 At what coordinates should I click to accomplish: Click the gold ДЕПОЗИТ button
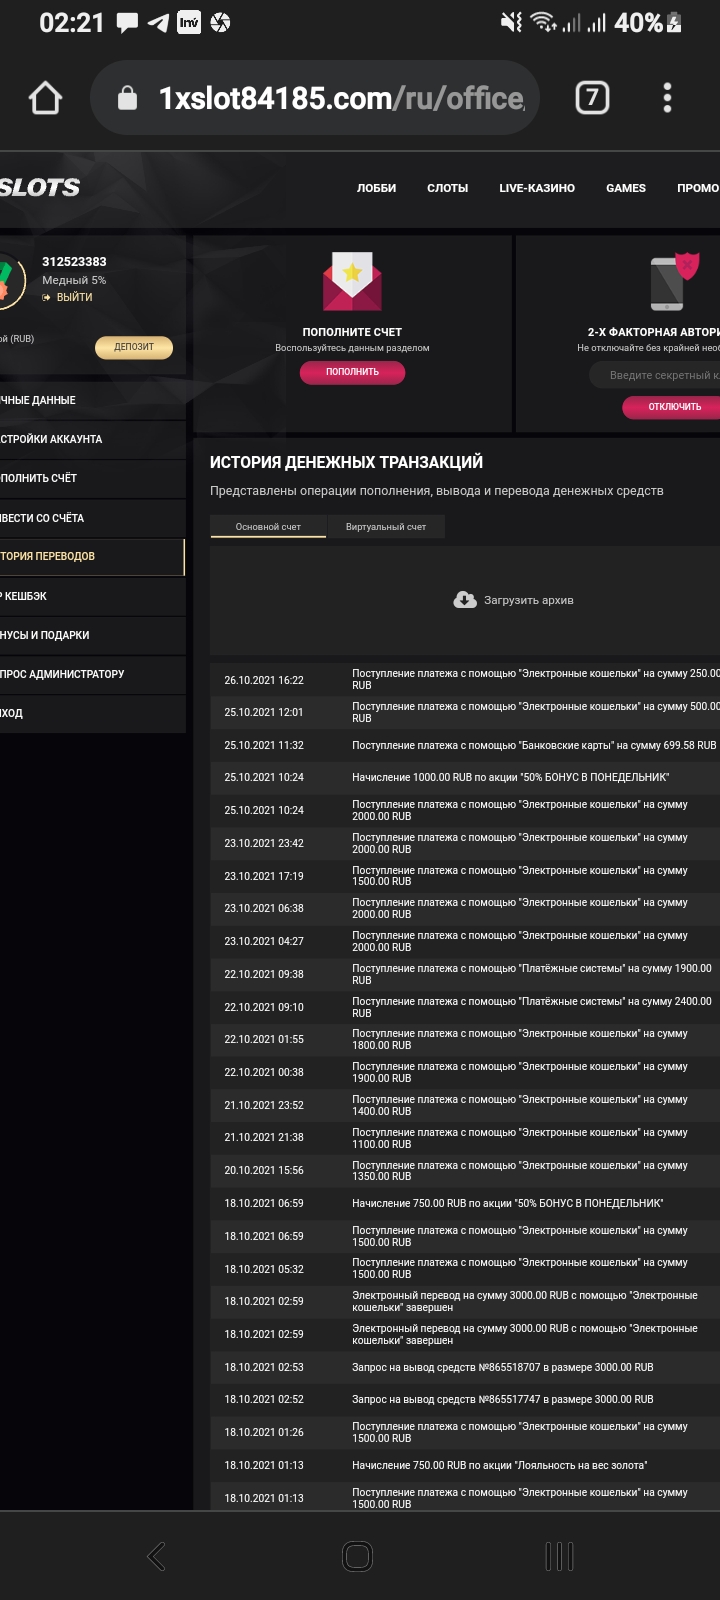tap(134, 347)
